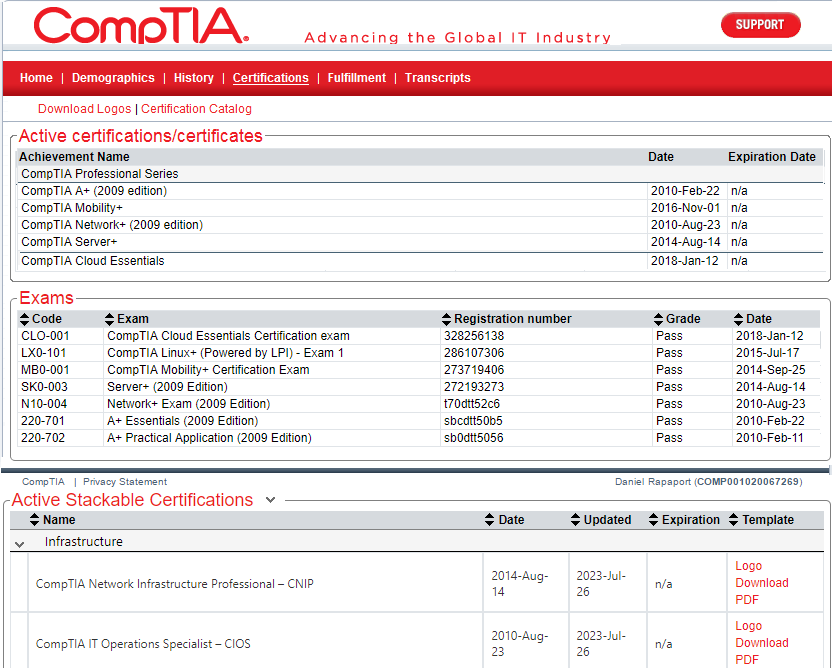Image resolution: width=838 pixels, height=668 pixels.
Task: Open Logo link for CNIP certification
Action: [749, 566]
